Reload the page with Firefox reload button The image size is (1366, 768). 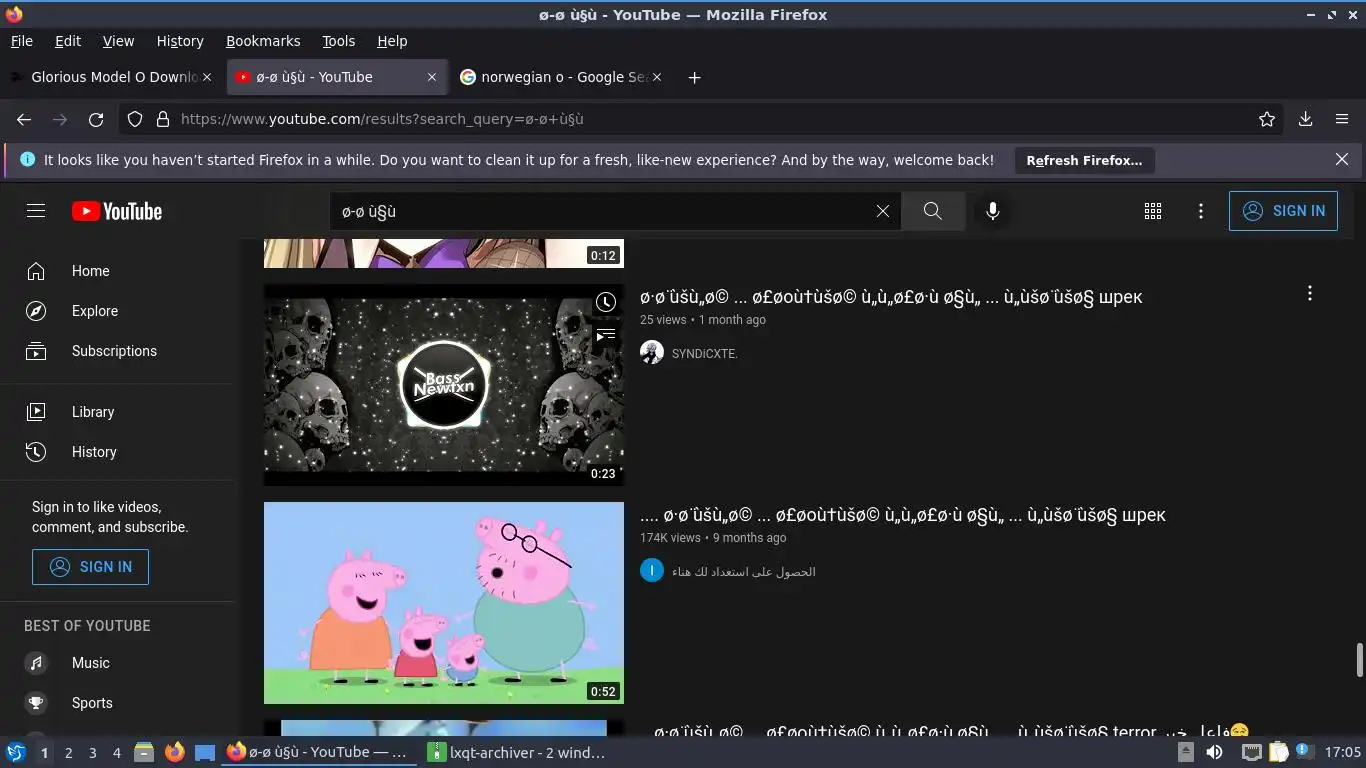[96, 119]
